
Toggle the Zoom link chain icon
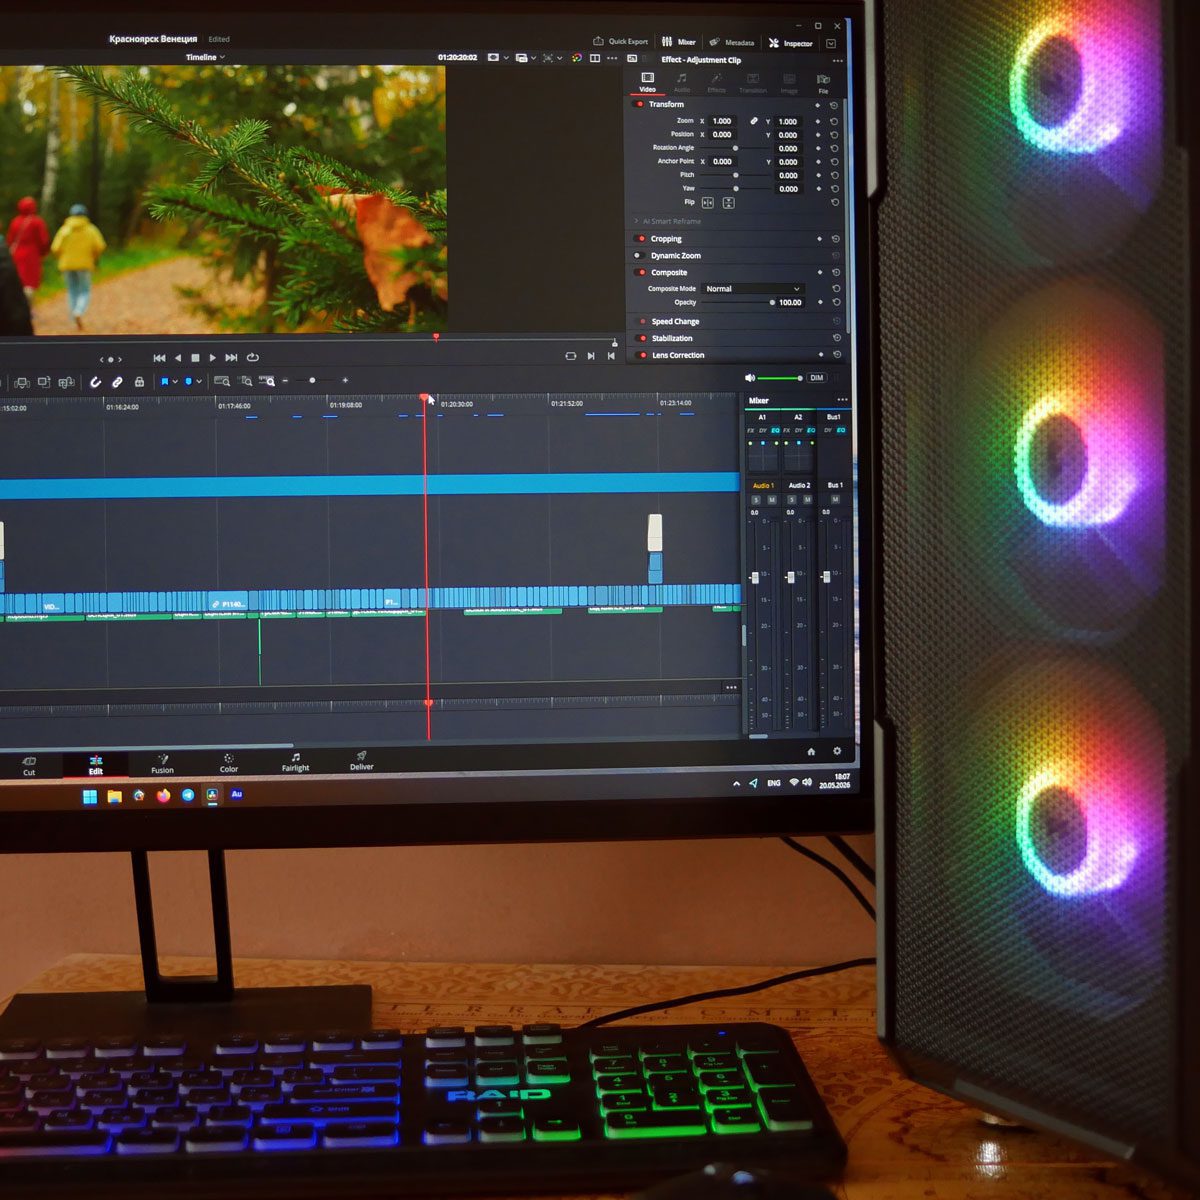coord(754,121)
